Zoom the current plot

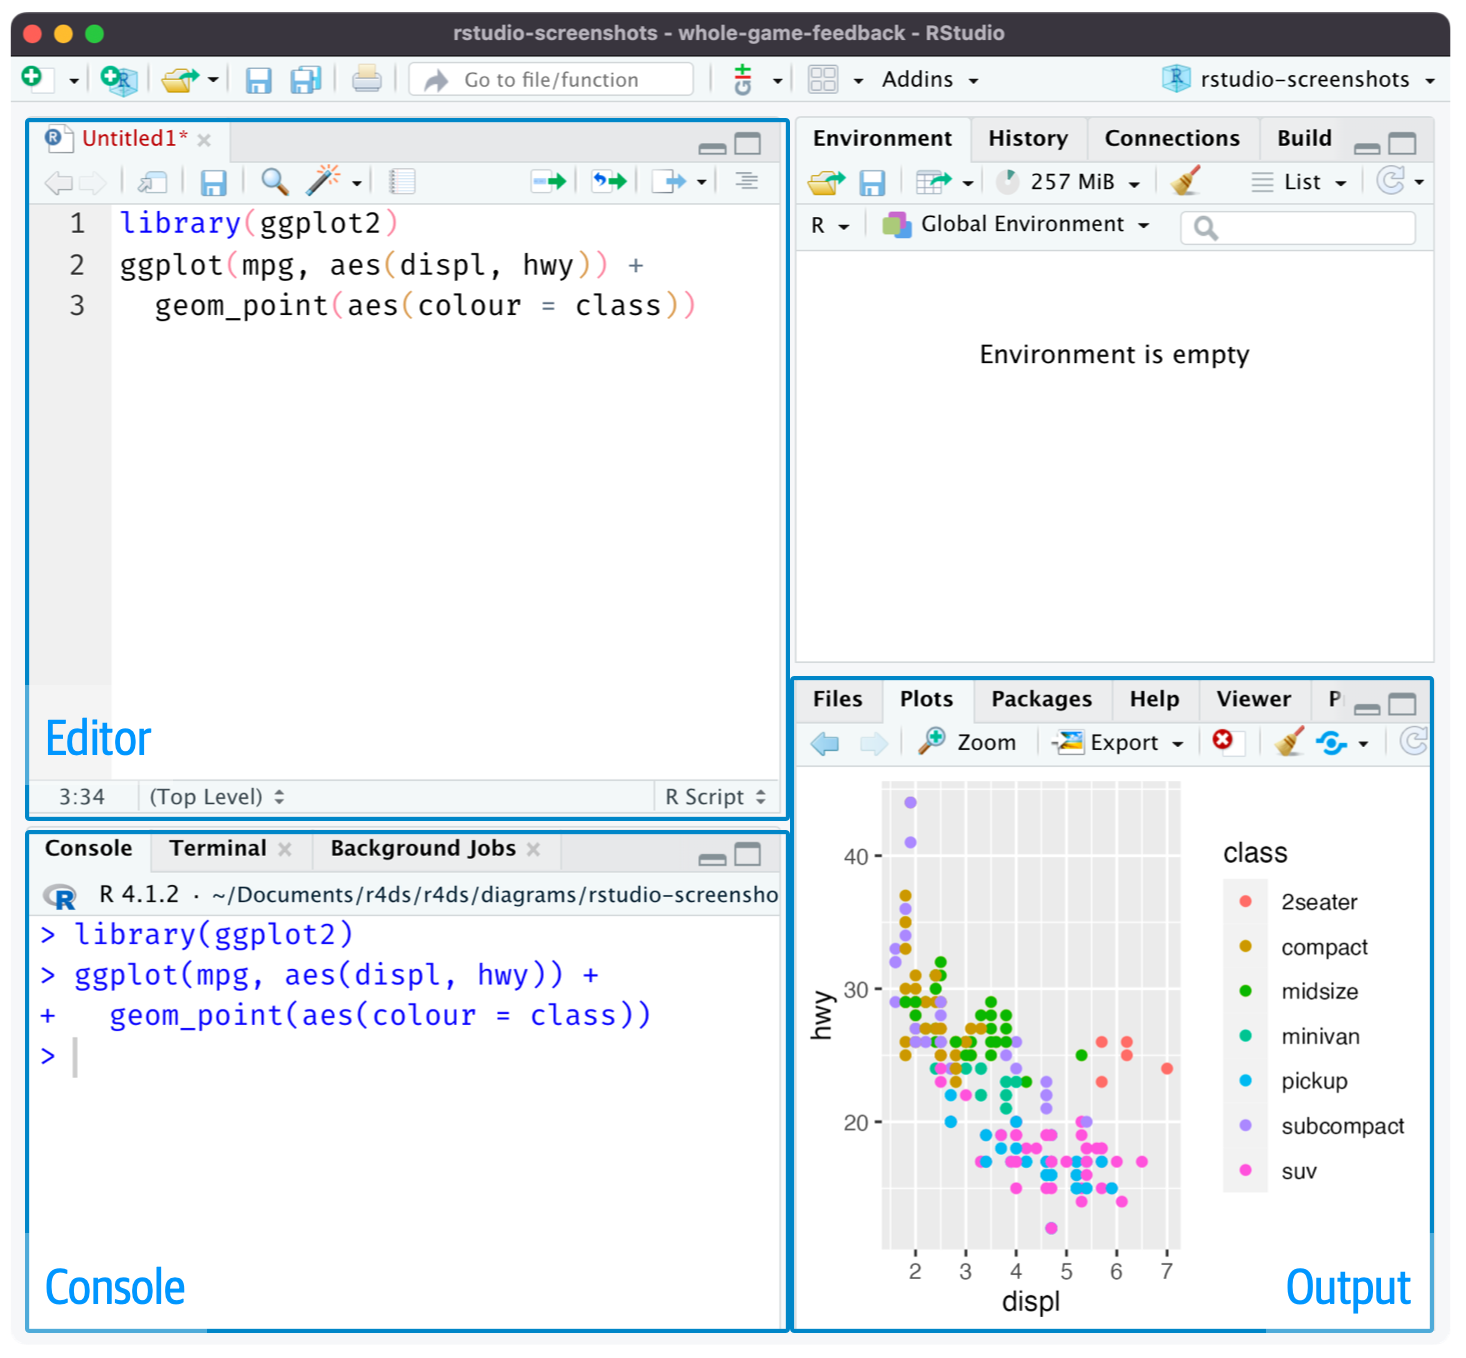click(x=968, y=742)
